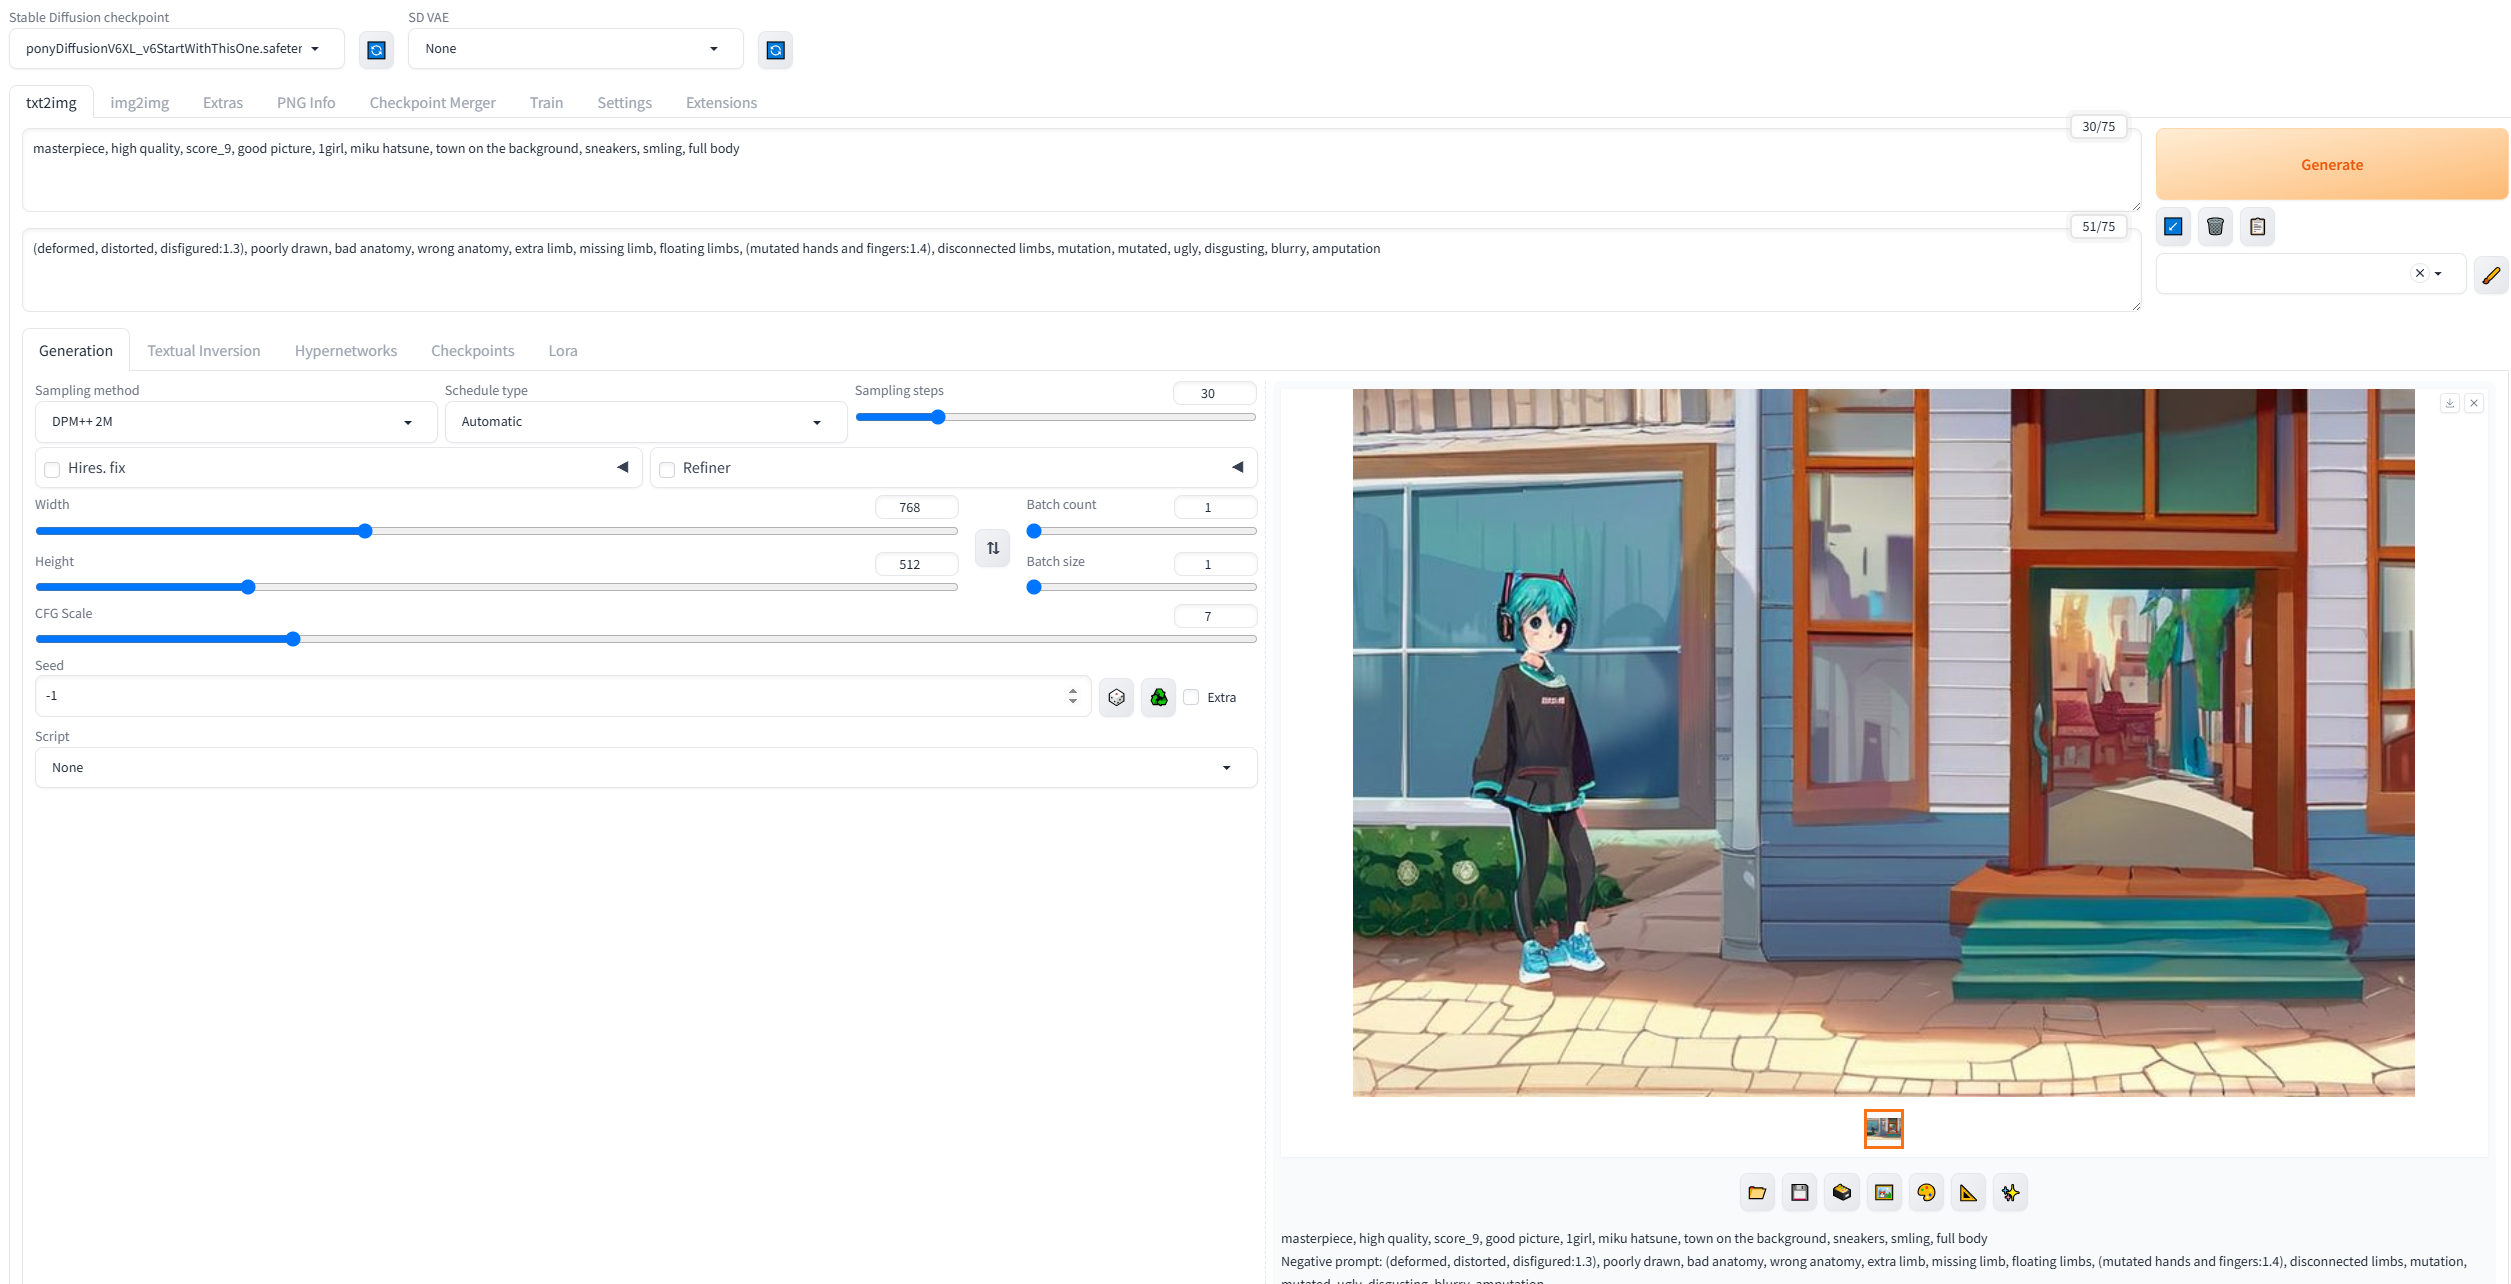Image resolution: width=2511 pixels, height=1284 pixels.
Task: Click into the positive prompt text box
Action: pos(1081,170)
